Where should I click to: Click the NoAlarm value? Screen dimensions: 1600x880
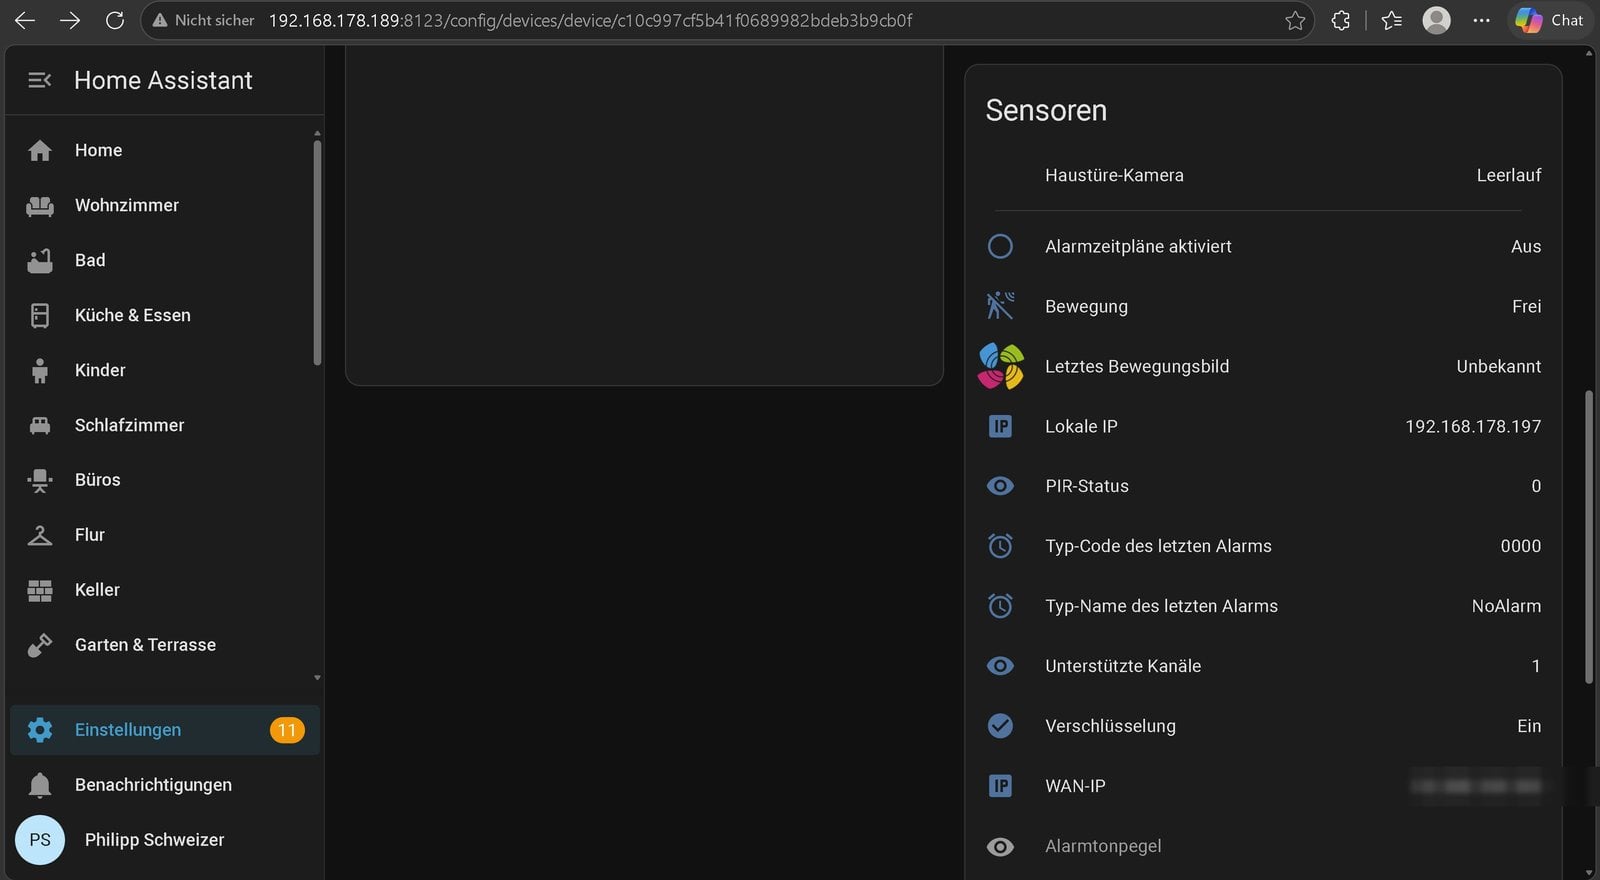coord(1506,606)
